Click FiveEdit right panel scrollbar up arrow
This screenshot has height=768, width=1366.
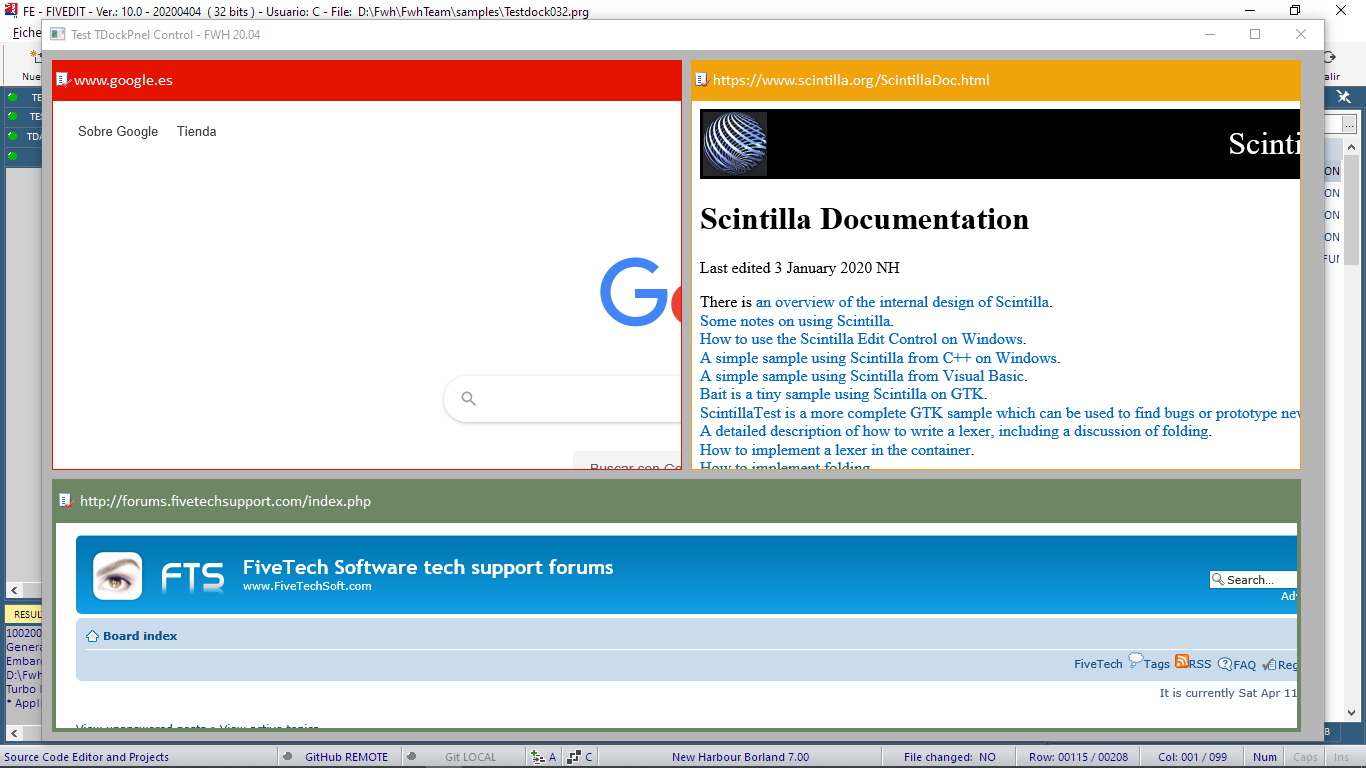(x=1351, y=148)
